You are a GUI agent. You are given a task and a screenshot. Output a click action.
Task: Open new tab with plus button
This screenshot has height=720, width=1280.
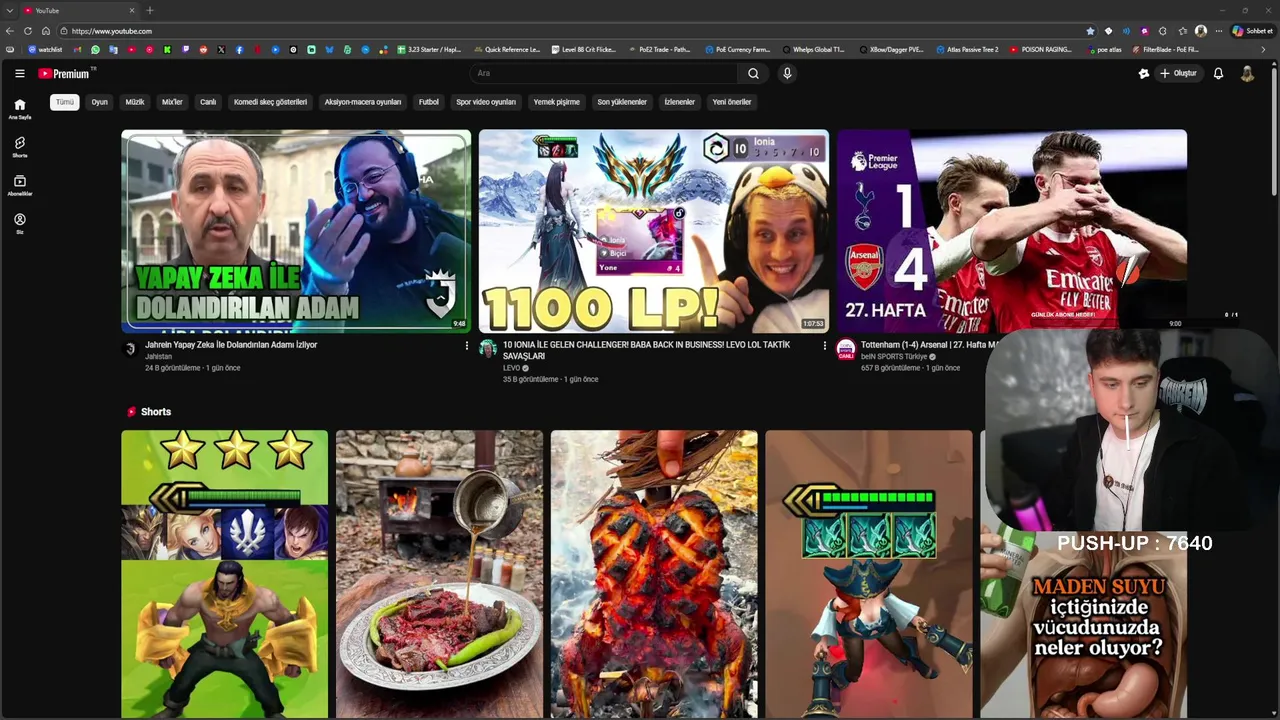(150, 10)
